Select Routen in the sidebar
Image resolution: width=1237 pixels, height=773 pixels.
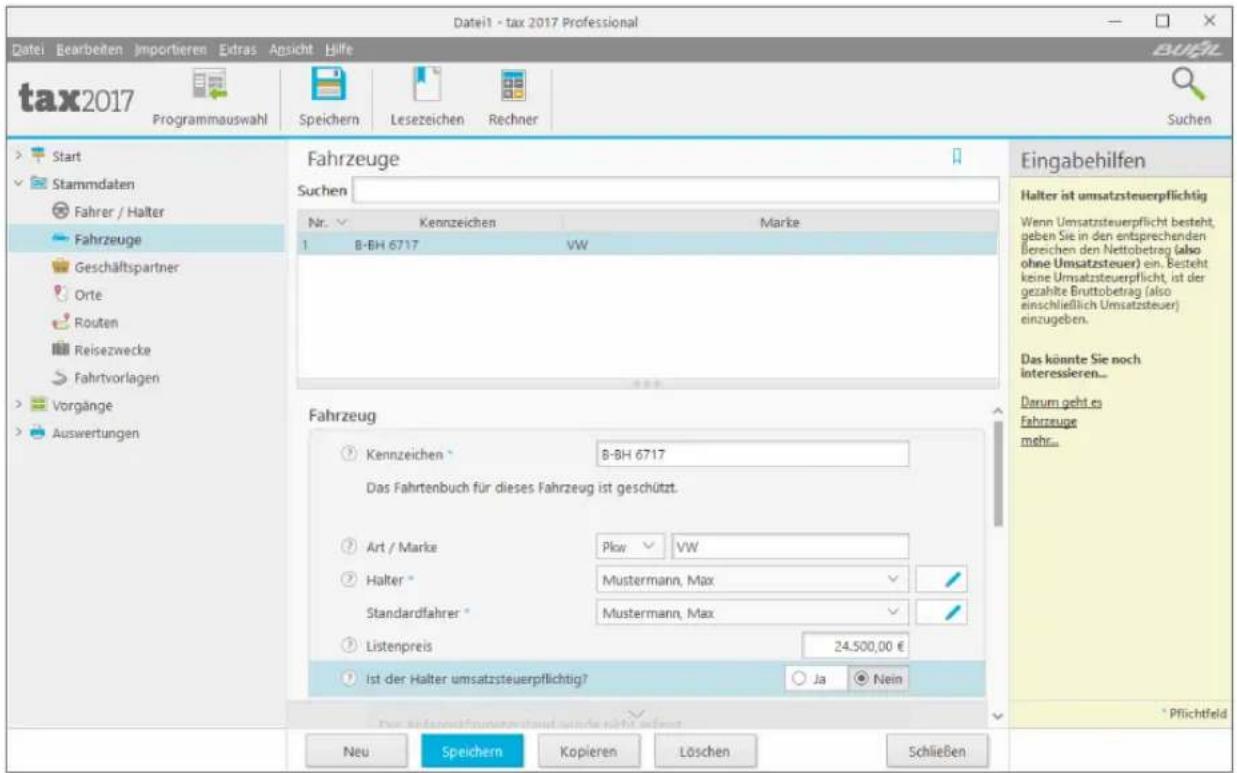tap(97, 323)
